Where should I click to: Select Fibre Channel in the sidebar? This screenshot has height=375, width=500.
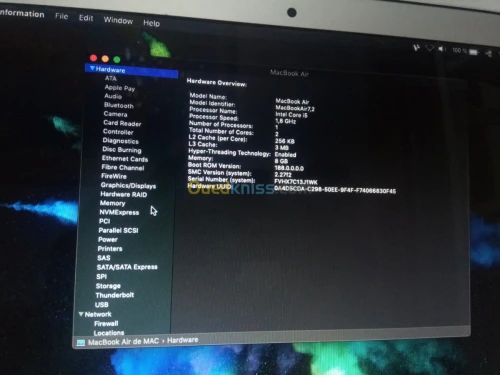123,167
